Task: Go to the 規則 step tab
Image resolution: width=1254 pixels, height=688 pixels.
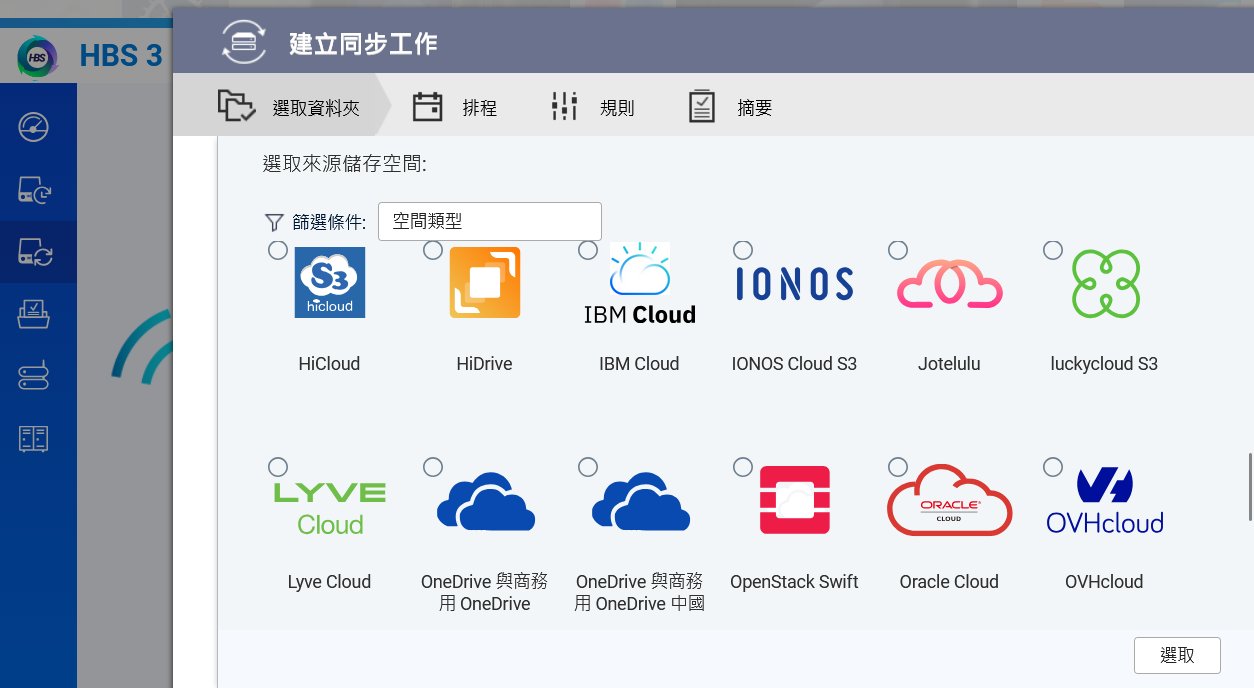Action: pyautogui.click(x=592, y=108)
